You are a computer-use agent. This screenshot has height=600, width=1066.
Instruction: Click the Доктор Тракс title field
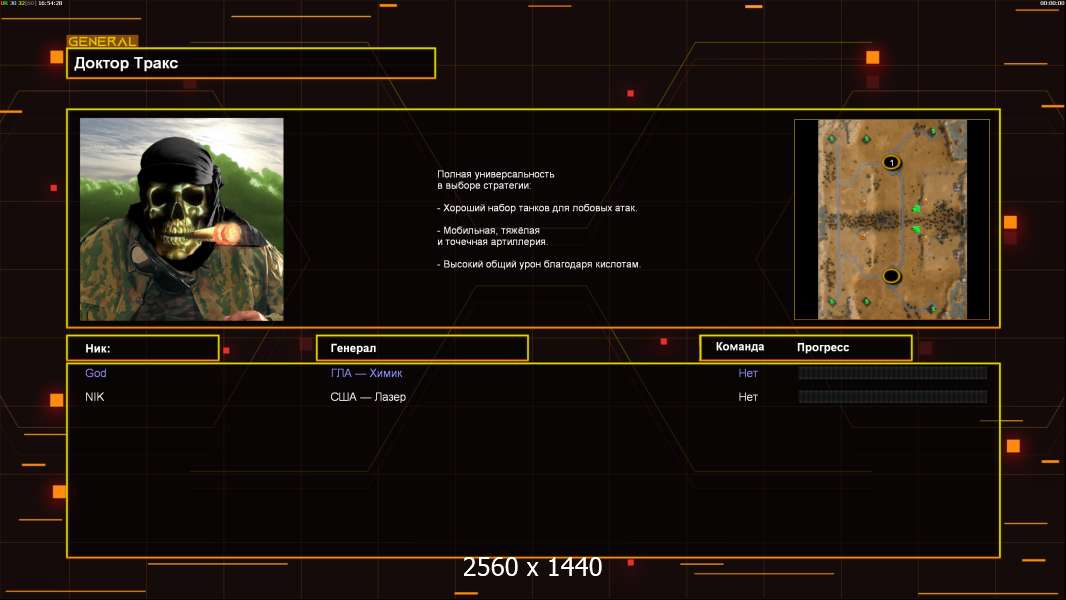click(251, 63)
